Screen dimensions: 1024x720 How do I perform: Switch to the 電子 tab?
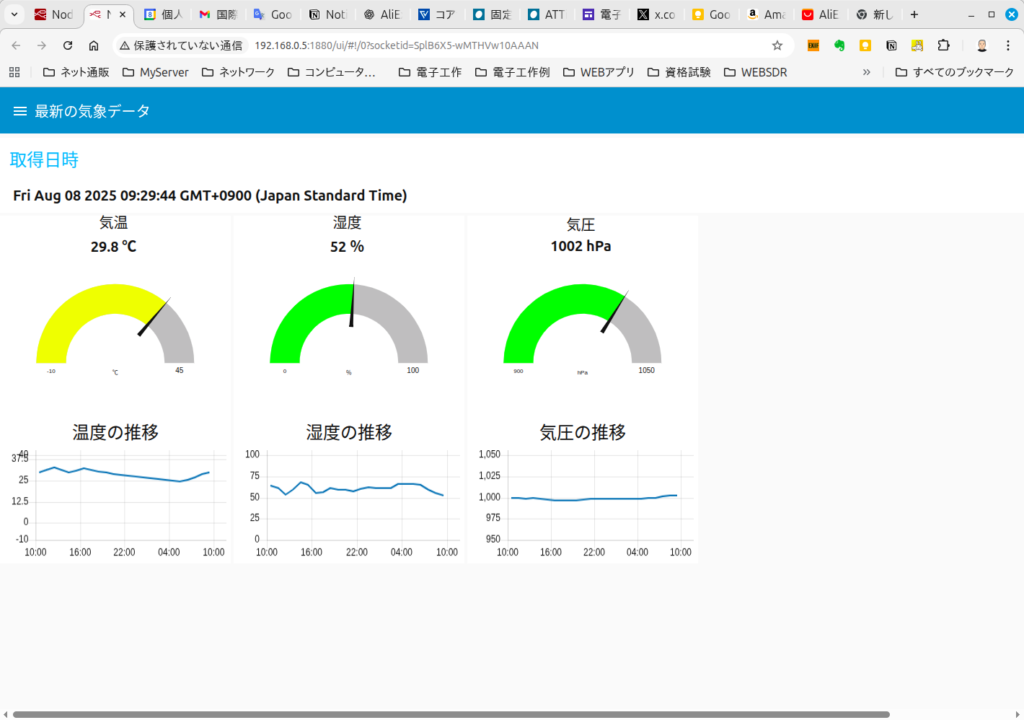[601, 14]
